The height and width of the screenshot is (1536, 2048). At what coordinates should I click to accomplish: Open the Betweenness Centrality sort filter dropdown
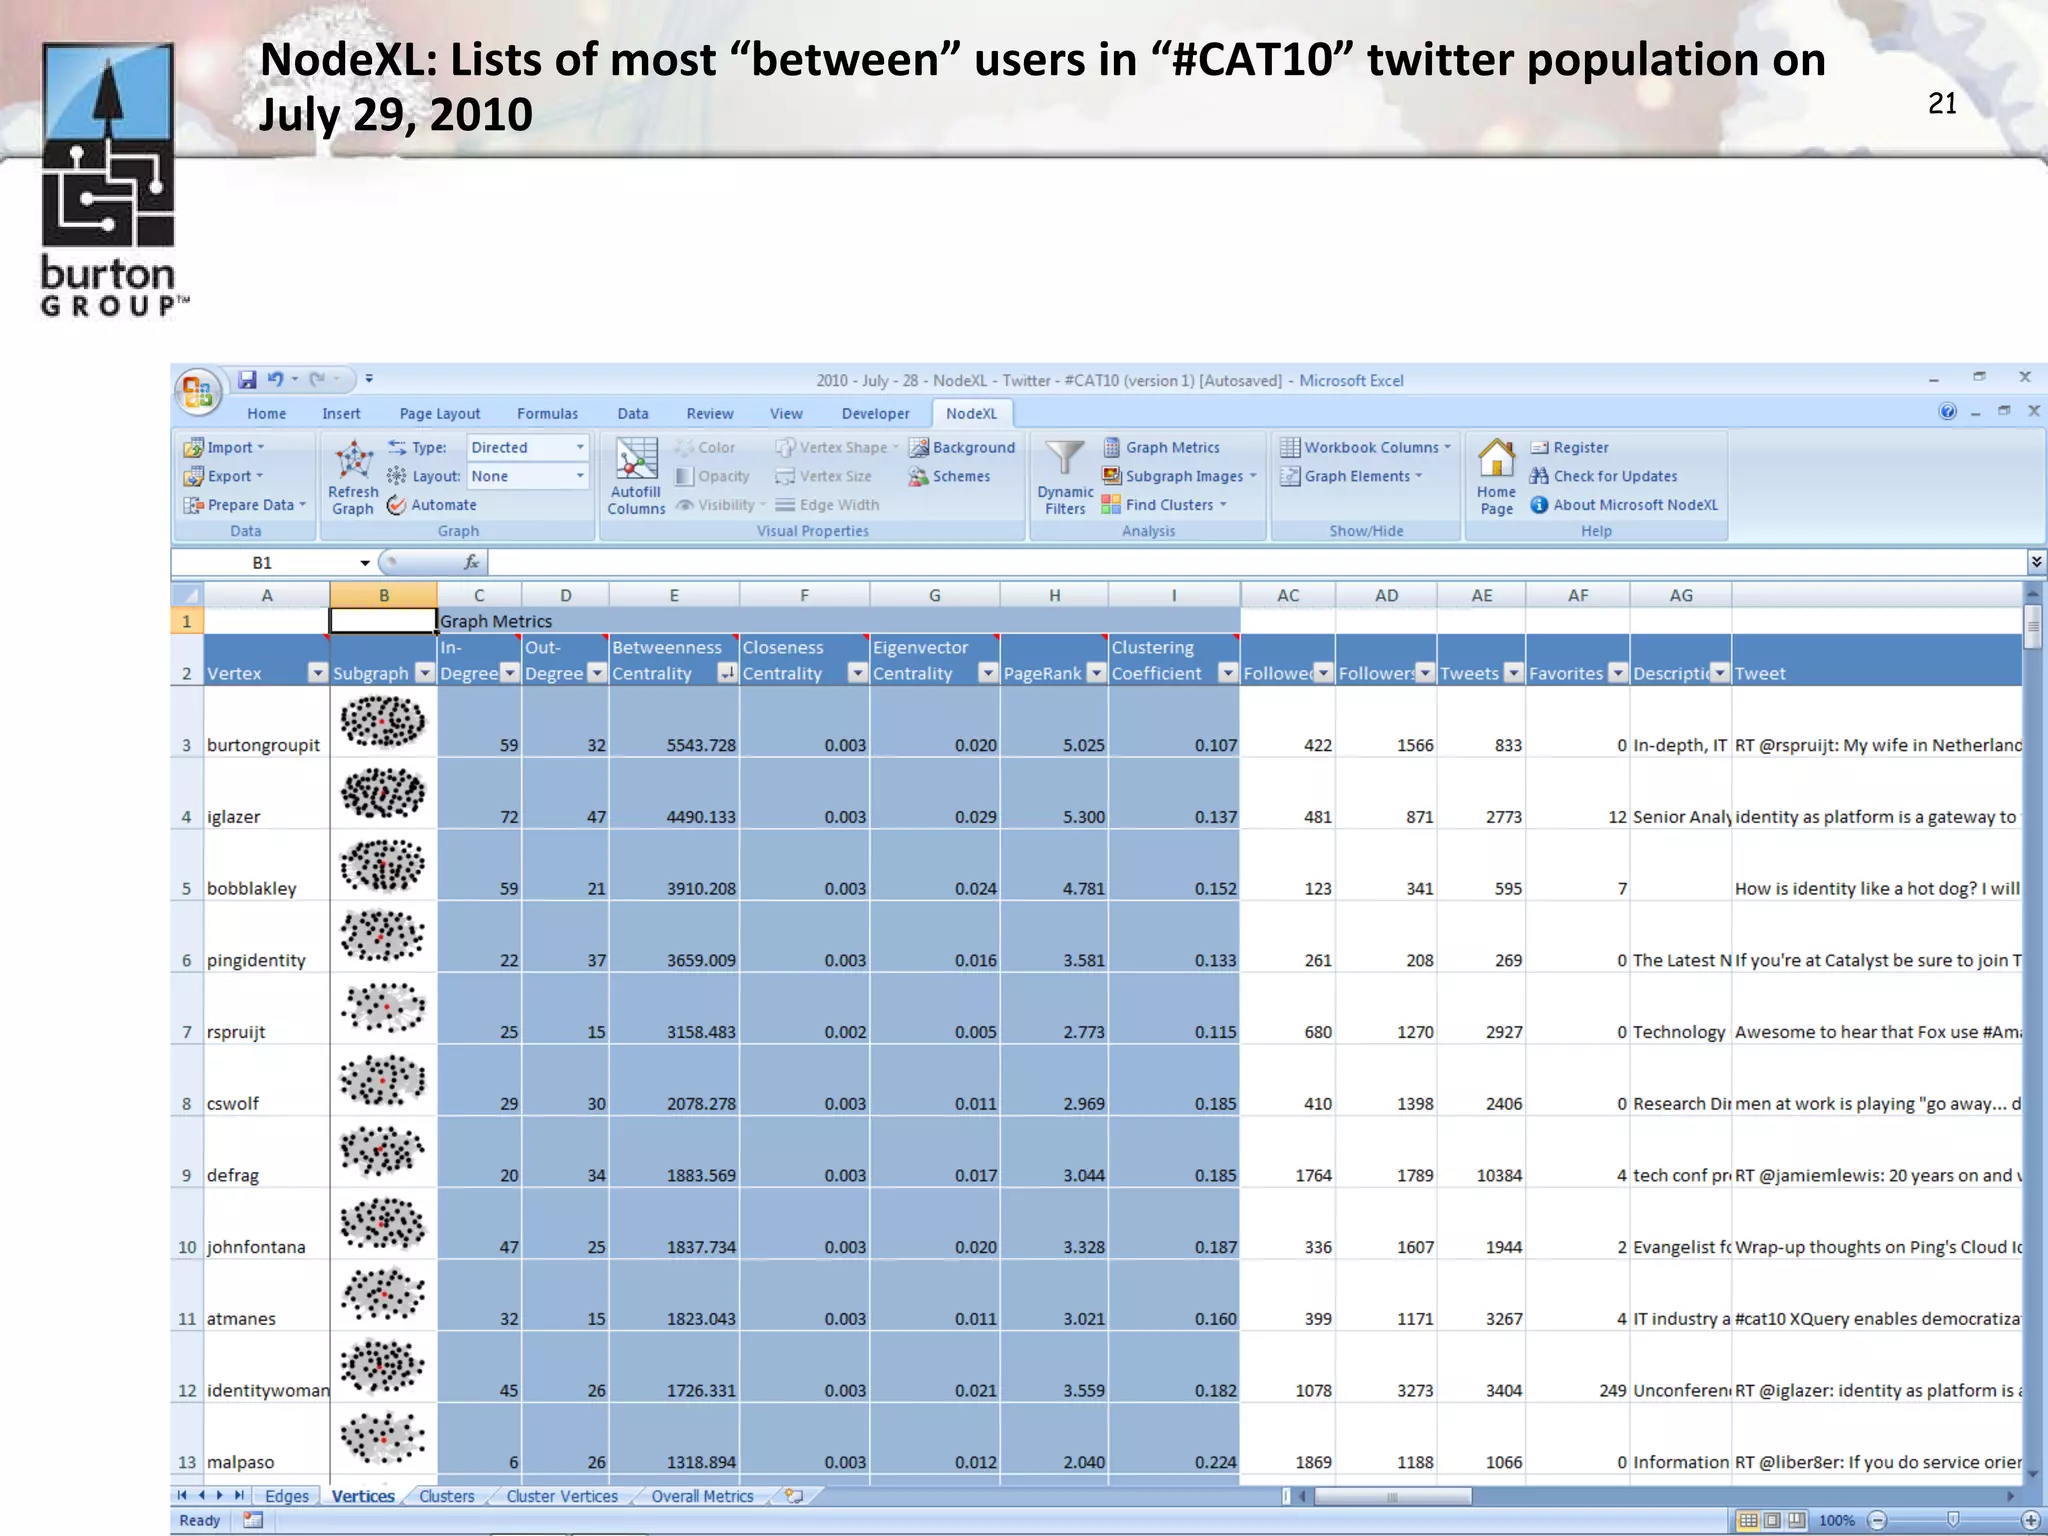coord(727,673)
